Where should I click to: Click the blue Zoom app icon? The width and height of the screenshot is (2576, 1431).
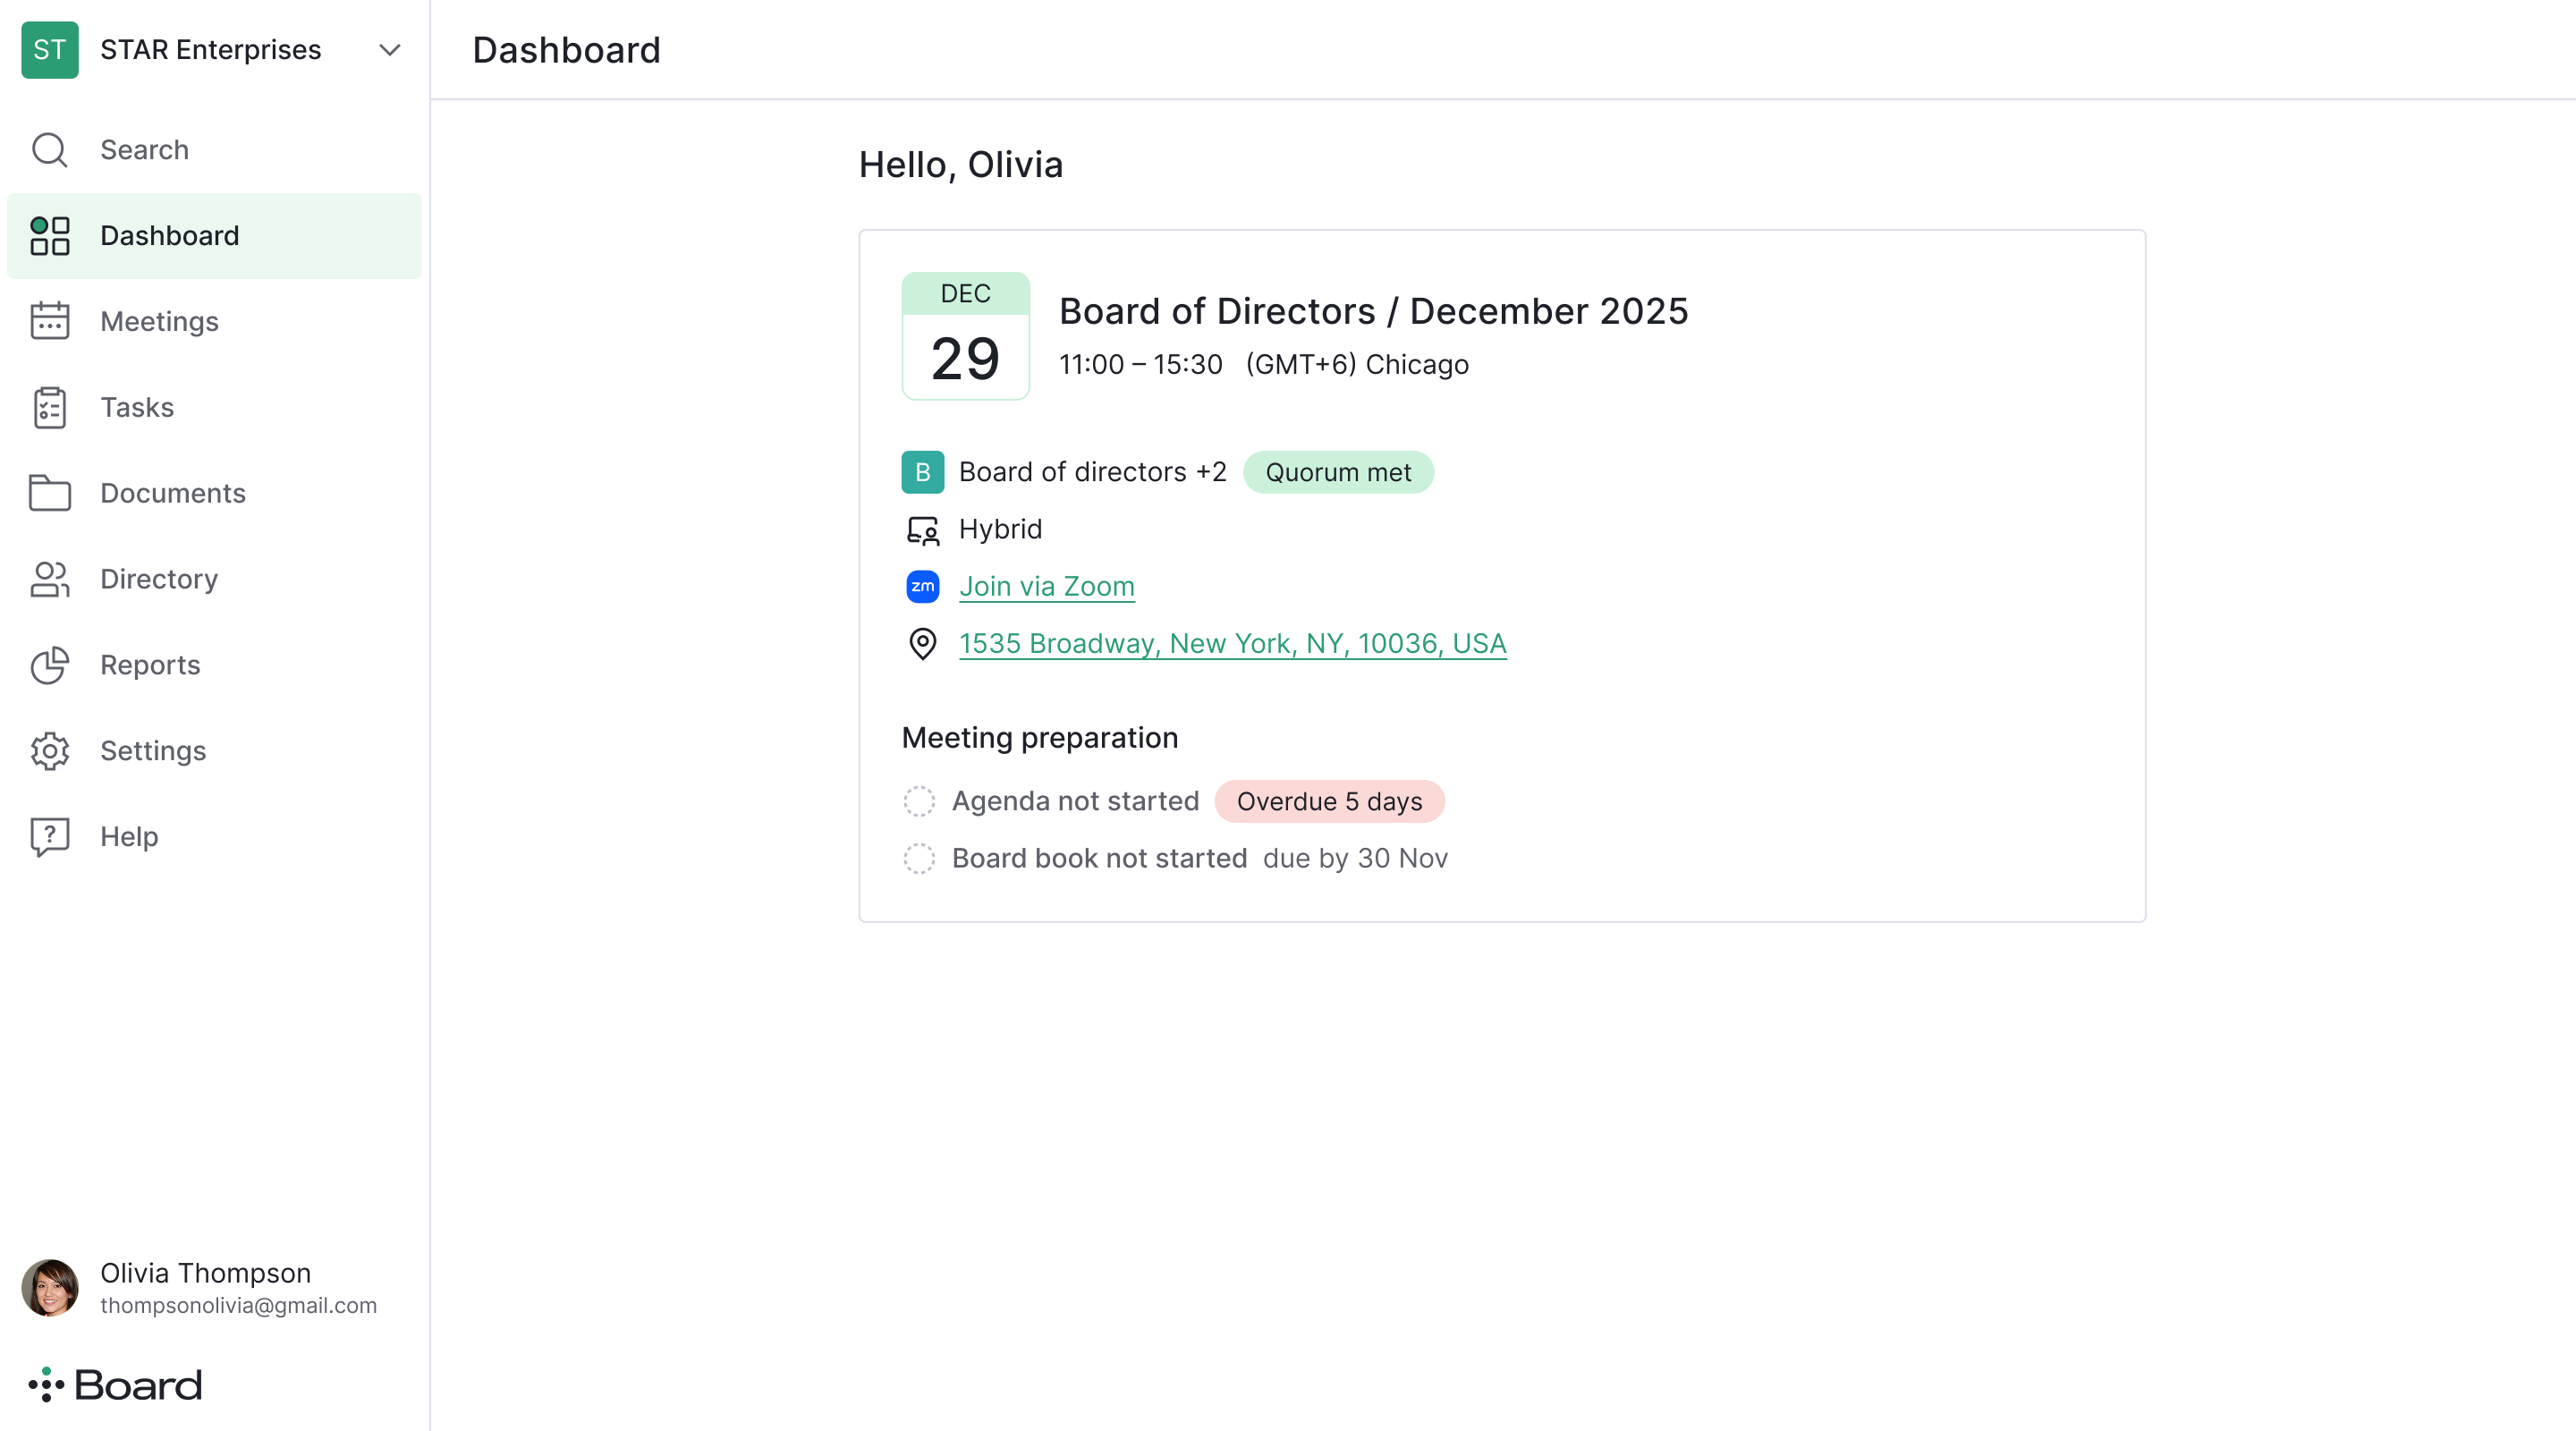point(922,586)
